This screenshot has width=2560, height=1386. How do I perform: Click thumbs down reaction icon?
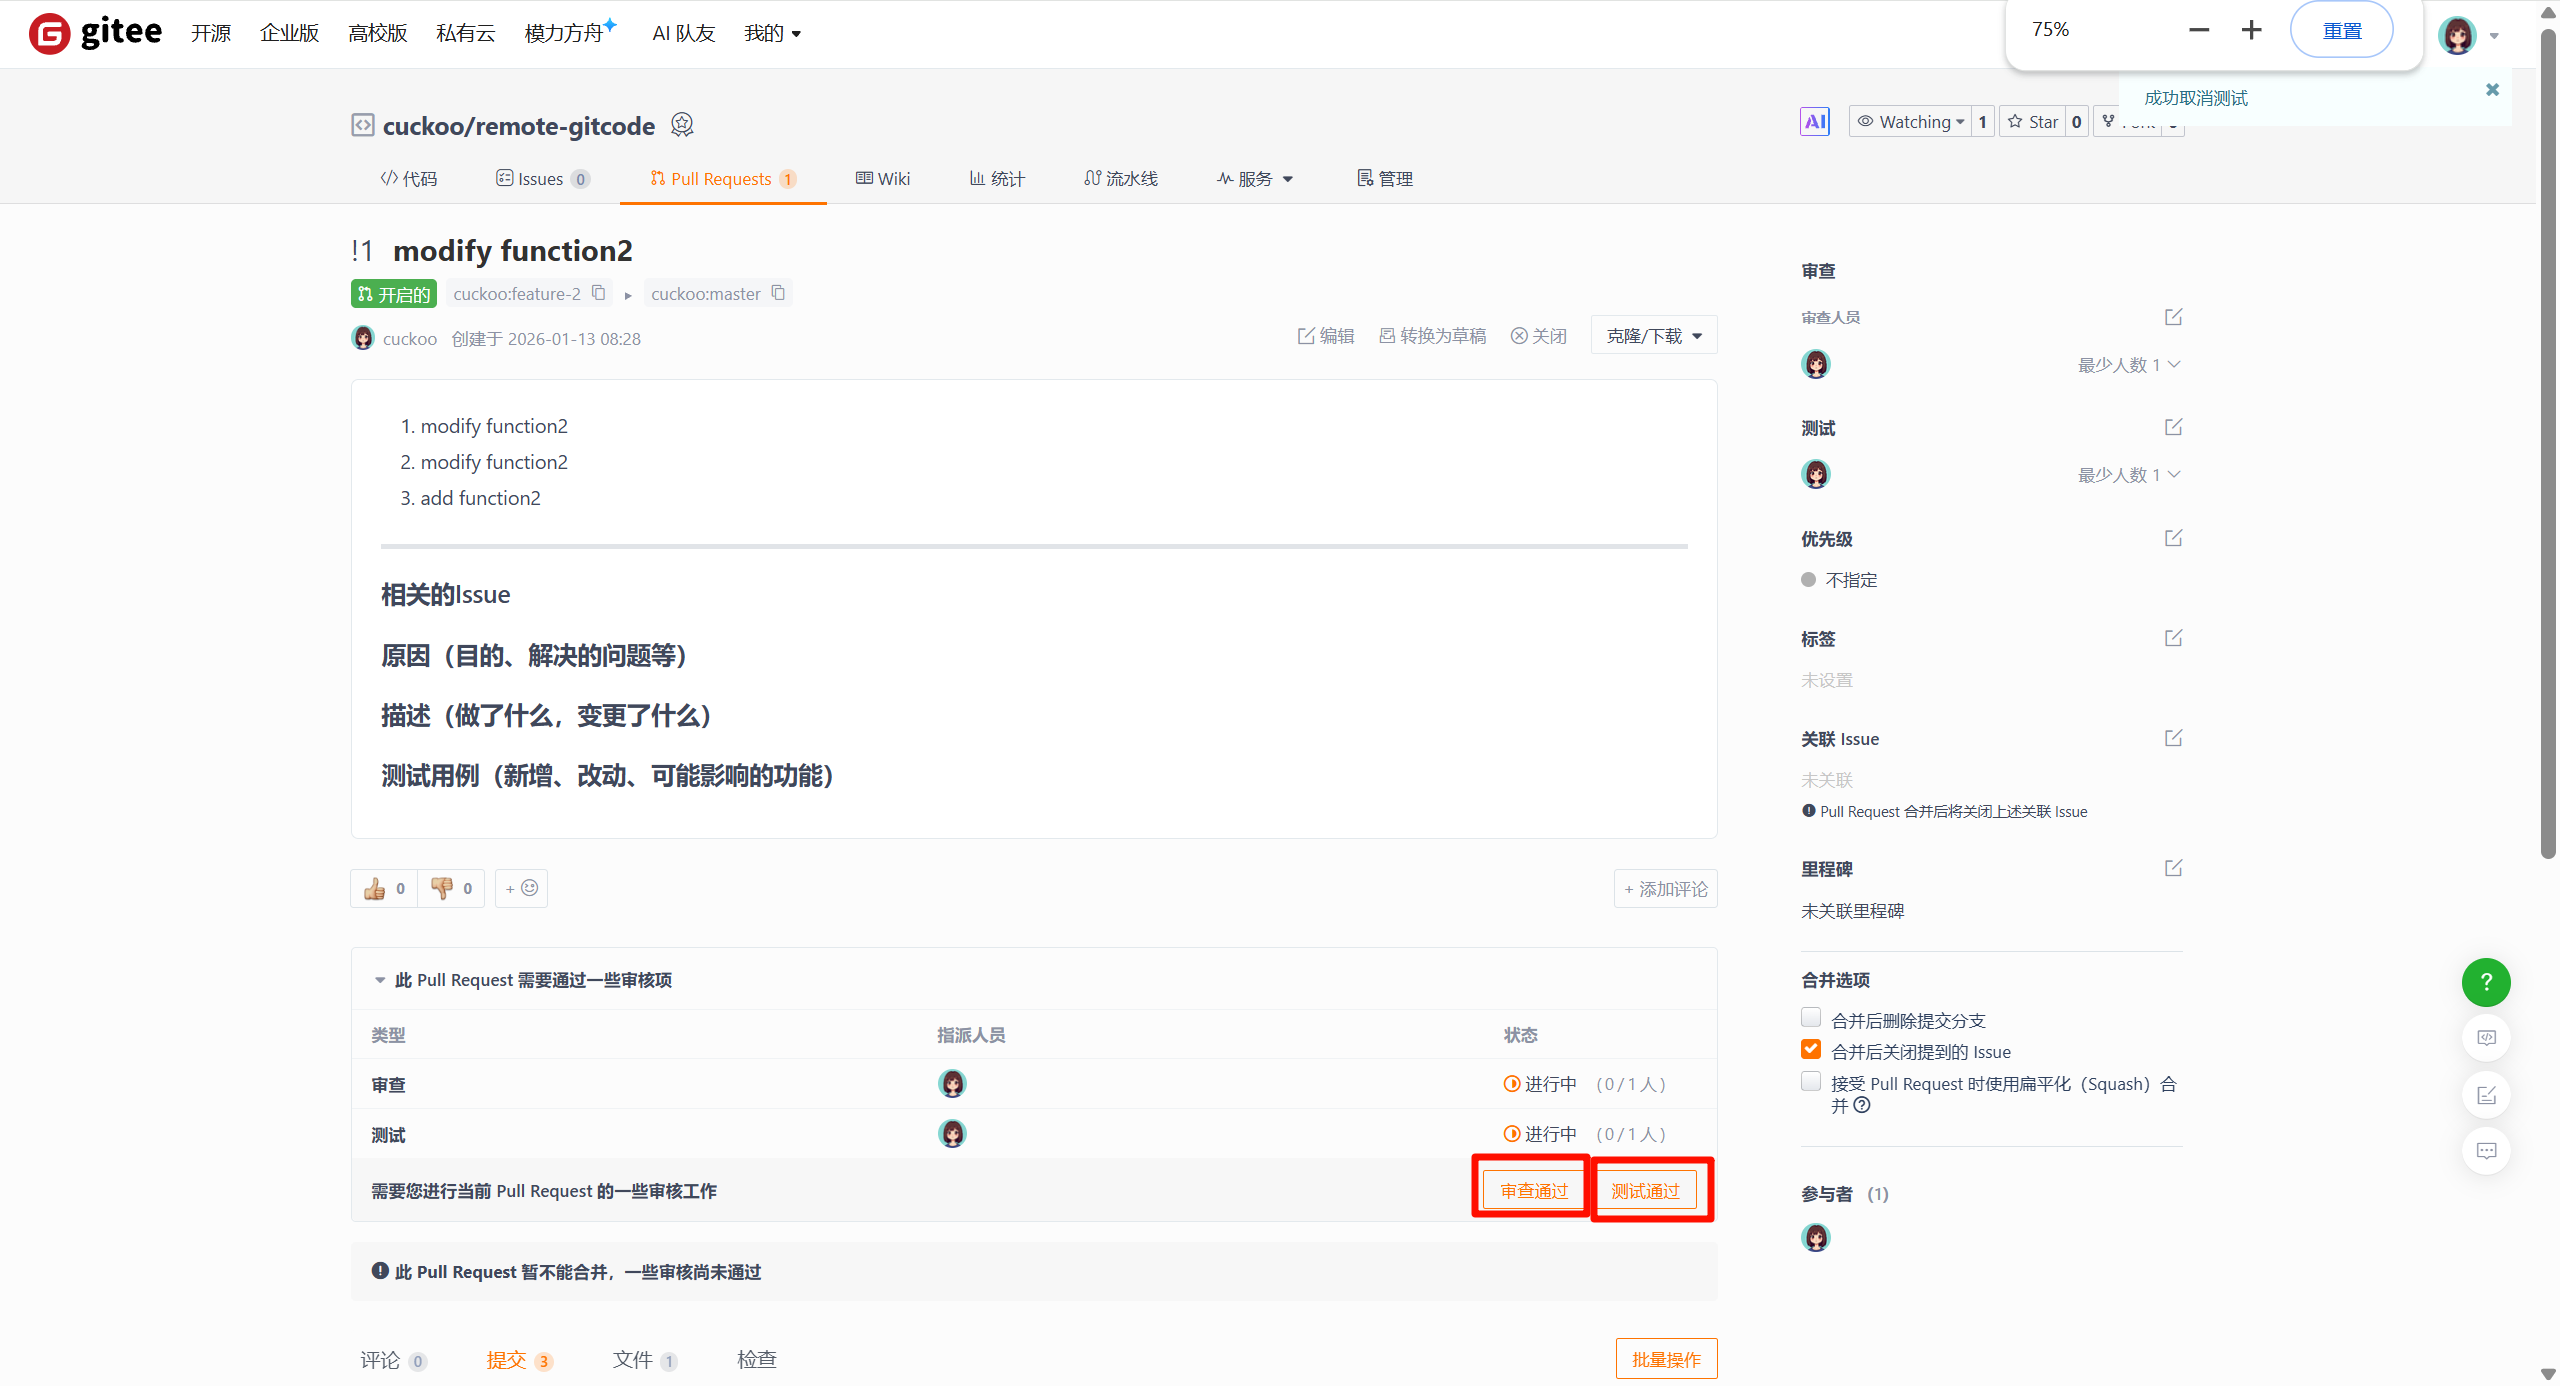[441, 888]
